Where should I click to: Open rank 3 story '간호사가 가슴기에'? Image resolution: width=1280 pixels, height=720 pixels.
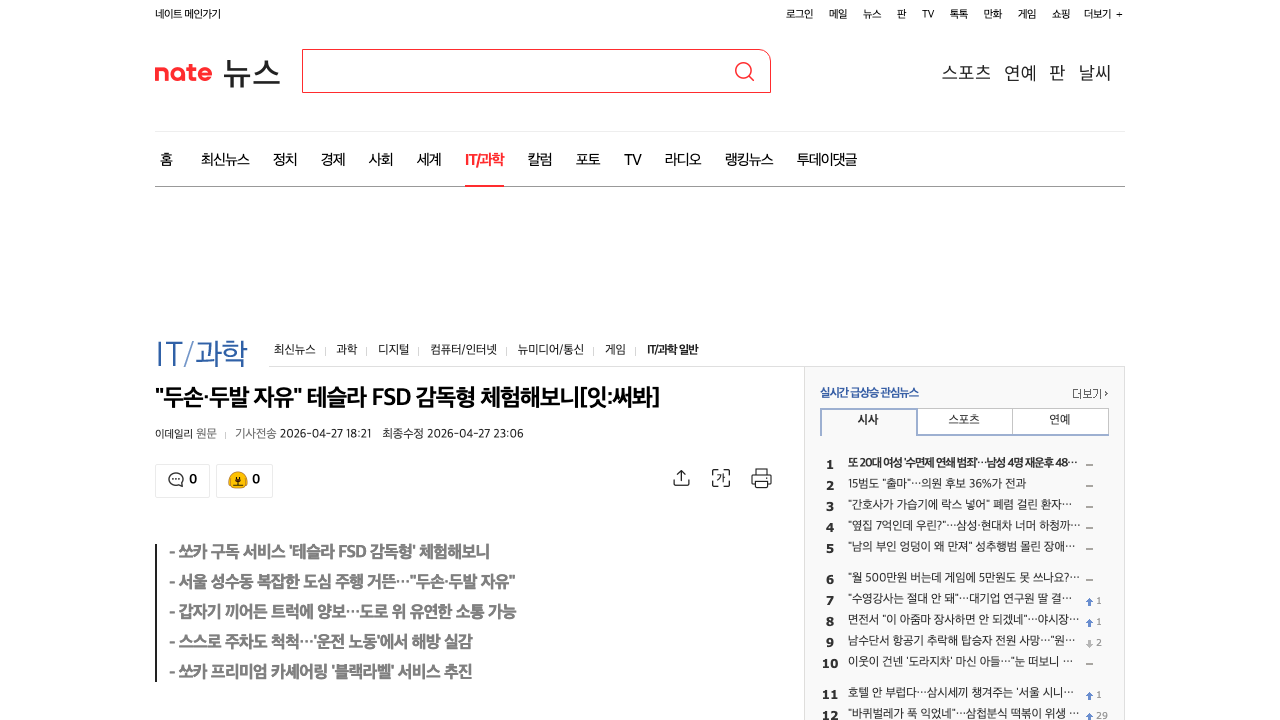click(x=960, y=505)
